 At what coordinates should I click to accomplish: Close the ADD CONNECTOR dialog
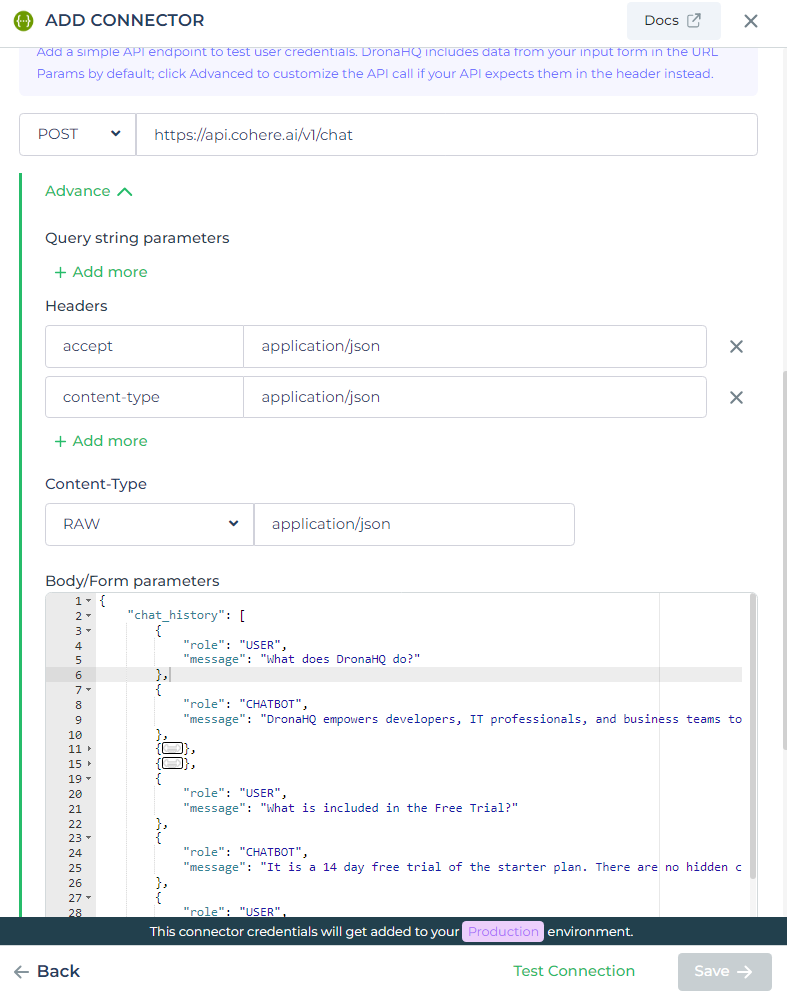pyautogui.click(x=751, y=20)
